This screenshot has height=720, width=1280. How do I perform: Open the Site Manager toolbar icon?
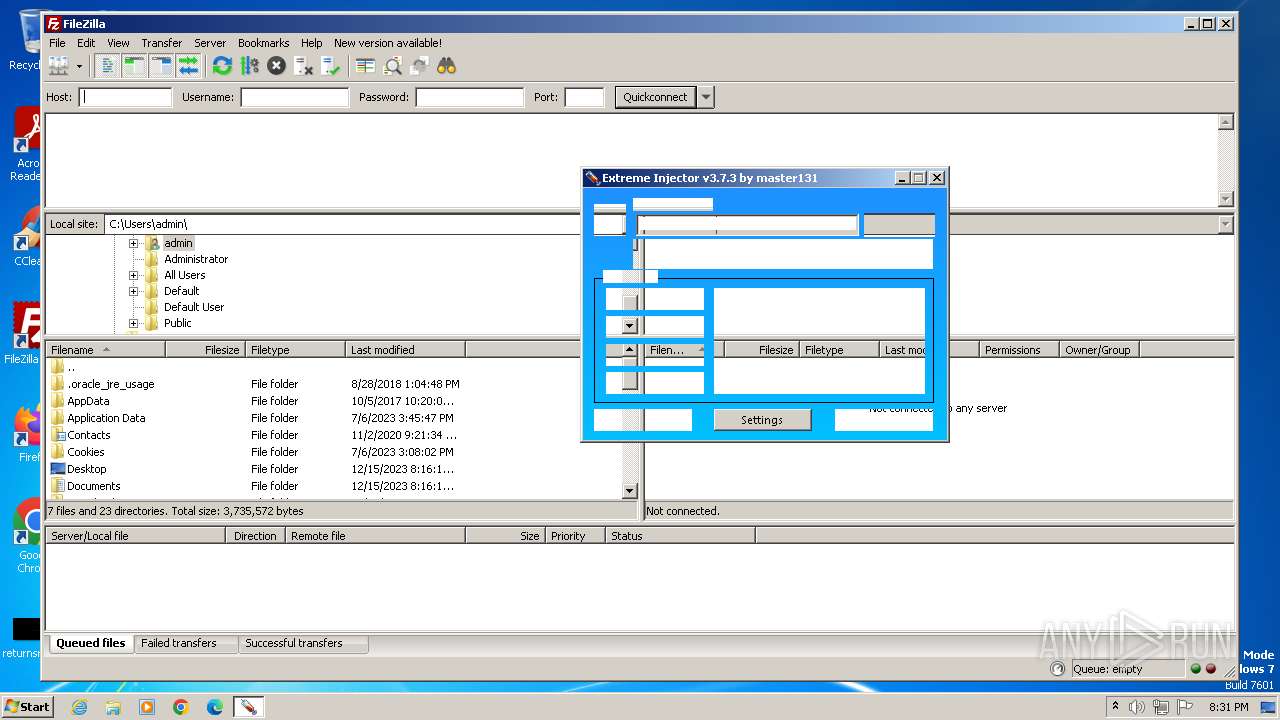pos(58,66)
